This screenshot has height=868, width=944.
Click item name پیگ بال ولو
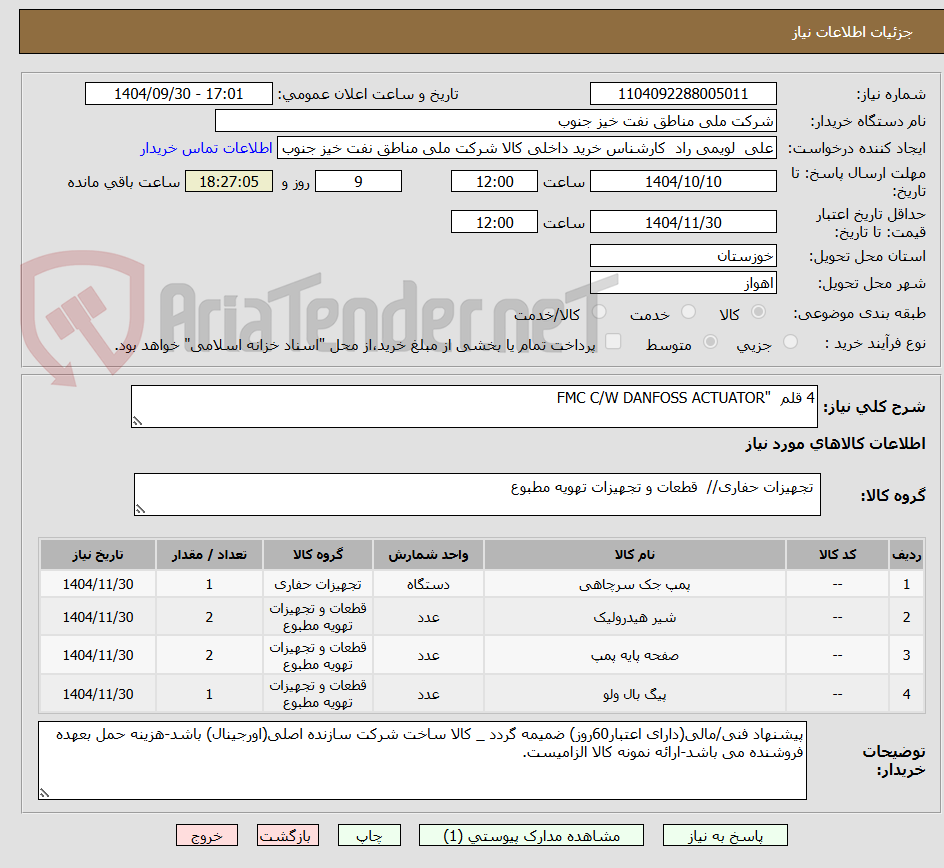(x=635, y=694)
